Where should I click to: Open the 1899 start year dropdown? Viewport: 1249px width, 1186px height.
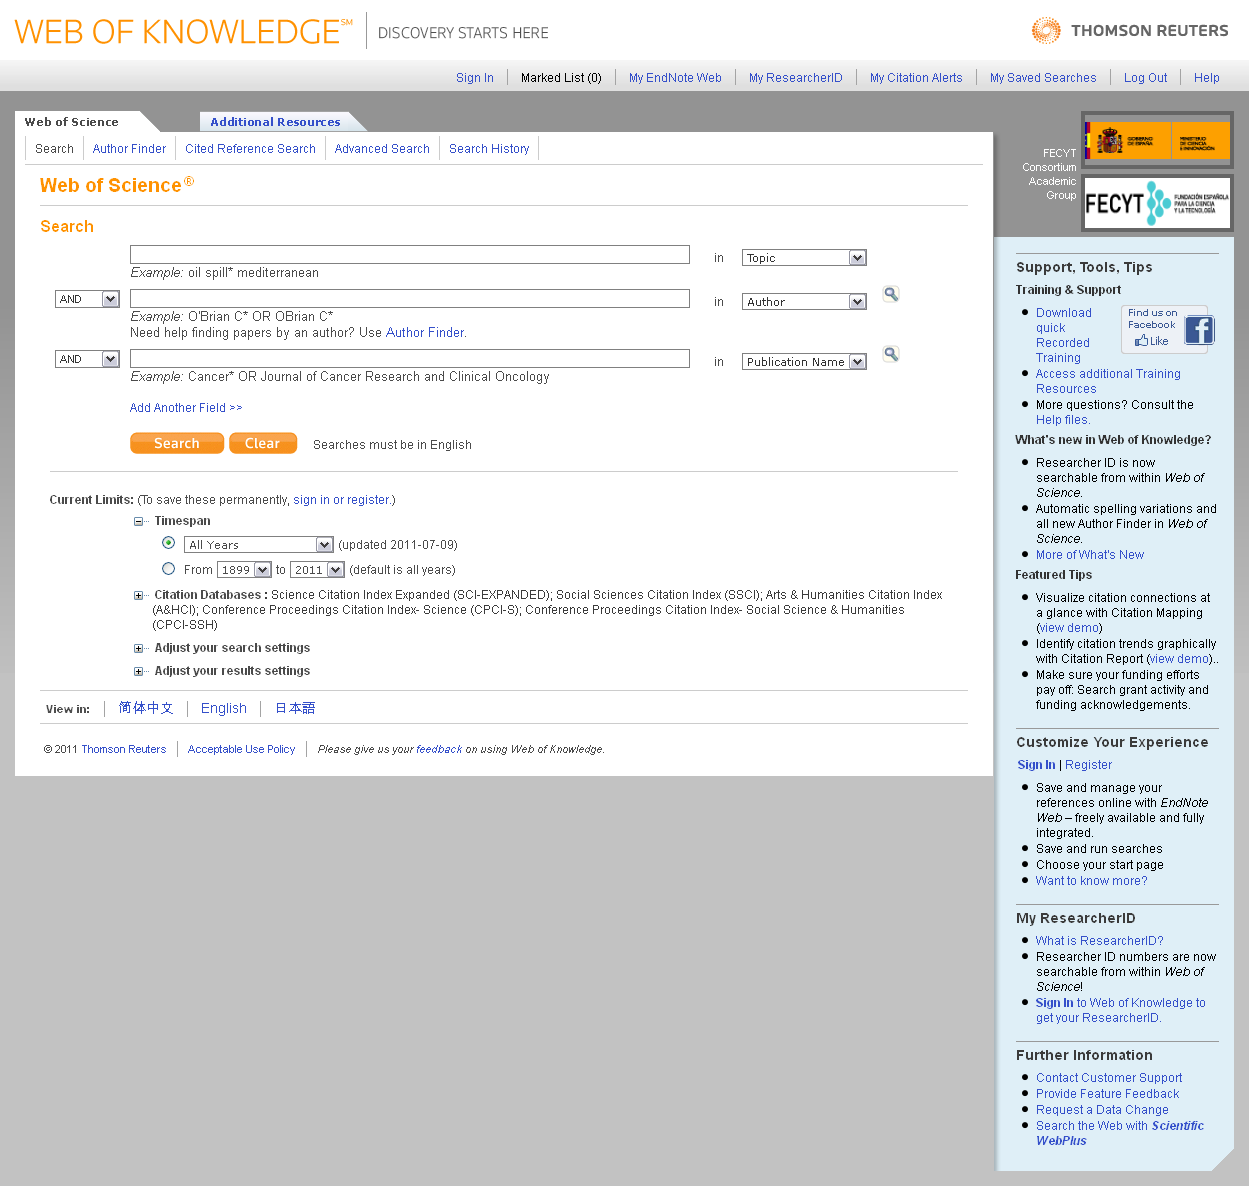(244, 570)
